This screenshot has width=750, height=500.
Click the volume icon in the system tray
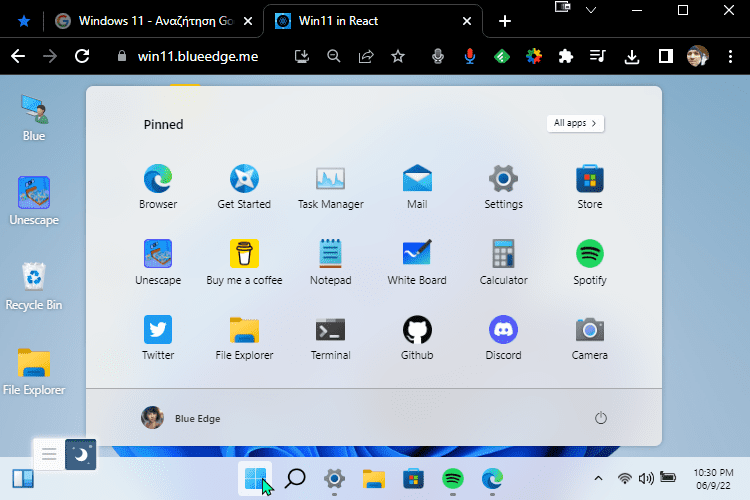tap(646, 478)
